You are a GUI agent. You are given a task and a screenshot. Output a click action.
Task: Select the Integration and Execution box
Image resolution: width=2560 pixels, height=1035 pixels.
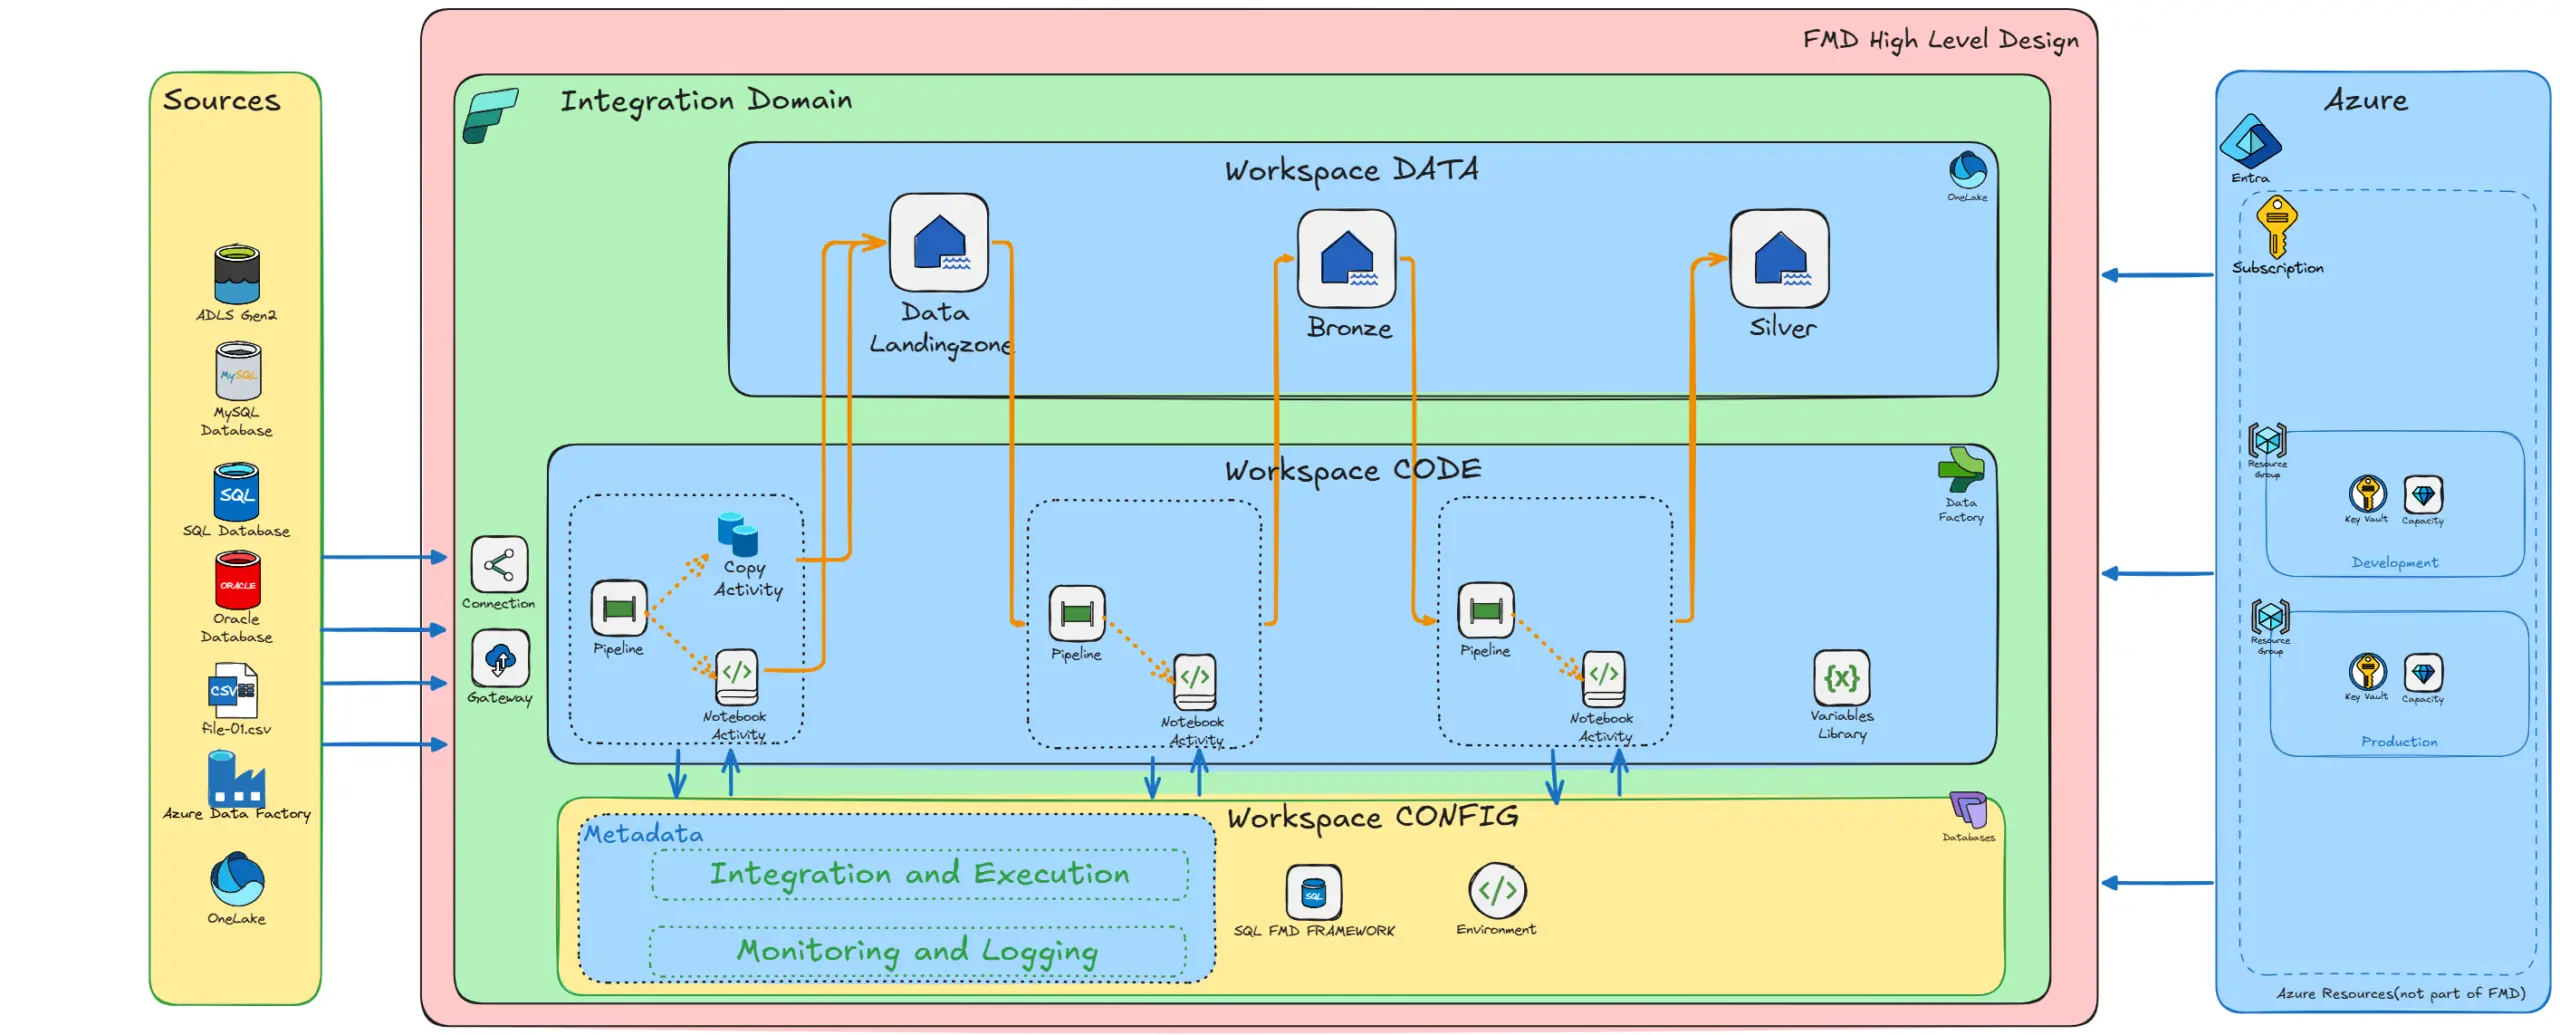coord(918,874)
